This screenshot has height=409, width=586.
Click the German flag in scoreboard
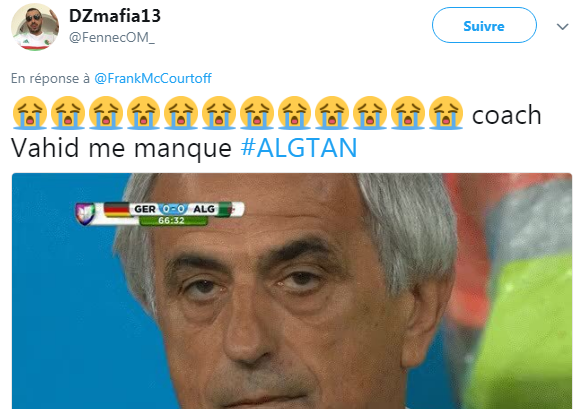pyautogui.click(x=116, y=209)
